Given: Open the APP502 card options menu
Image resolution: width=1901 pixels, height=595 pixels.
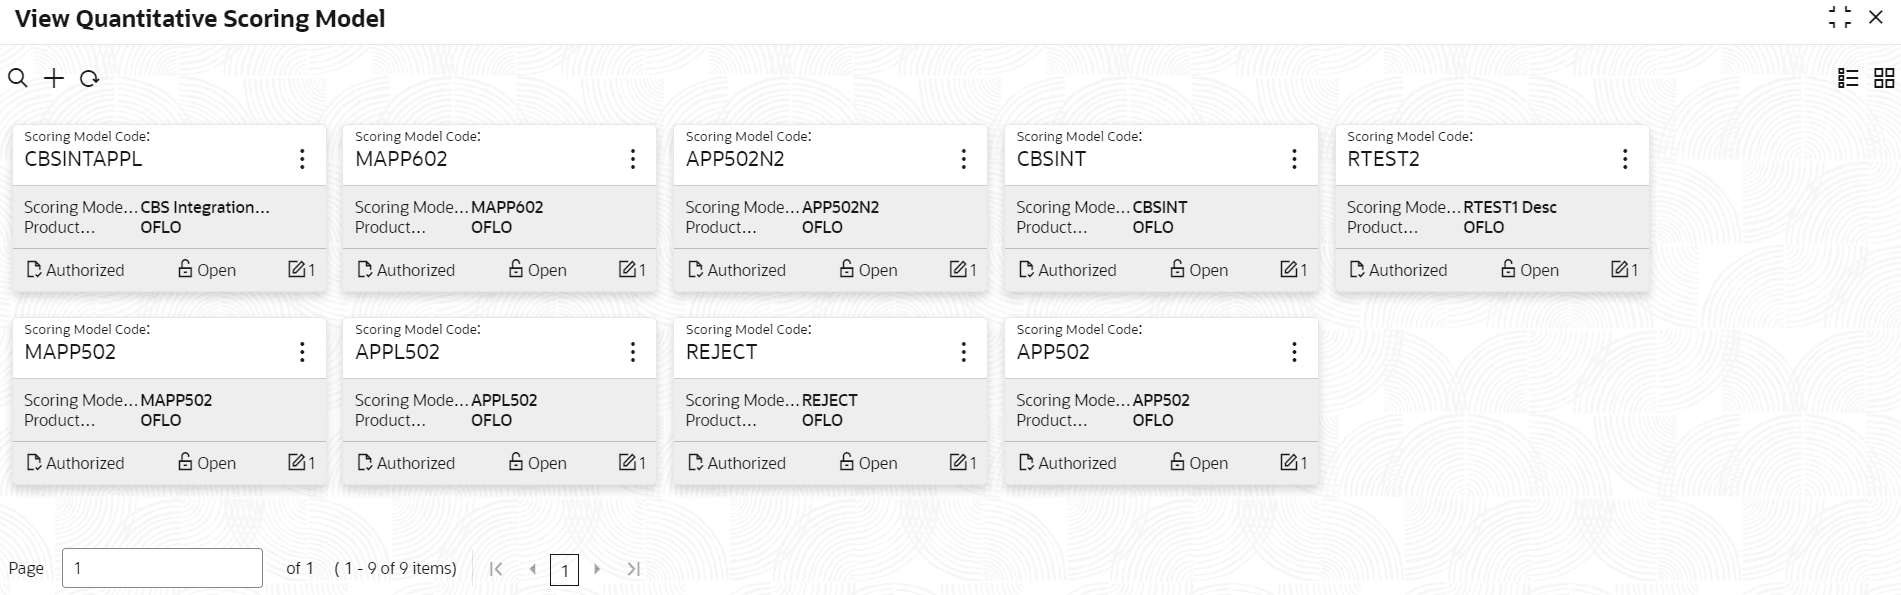Looking at the screenshot, I should click(x=1295, y=352).
